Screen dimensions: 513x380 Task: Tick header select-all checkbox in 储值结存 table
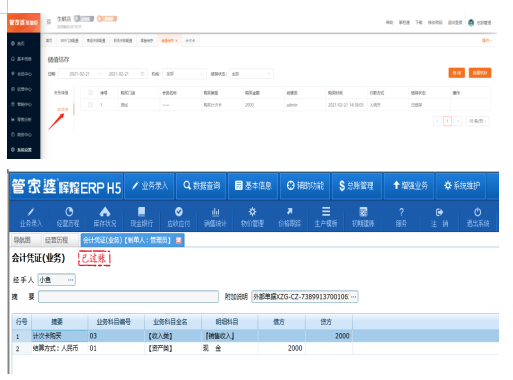pyautogui.click(x=90, y=93)
